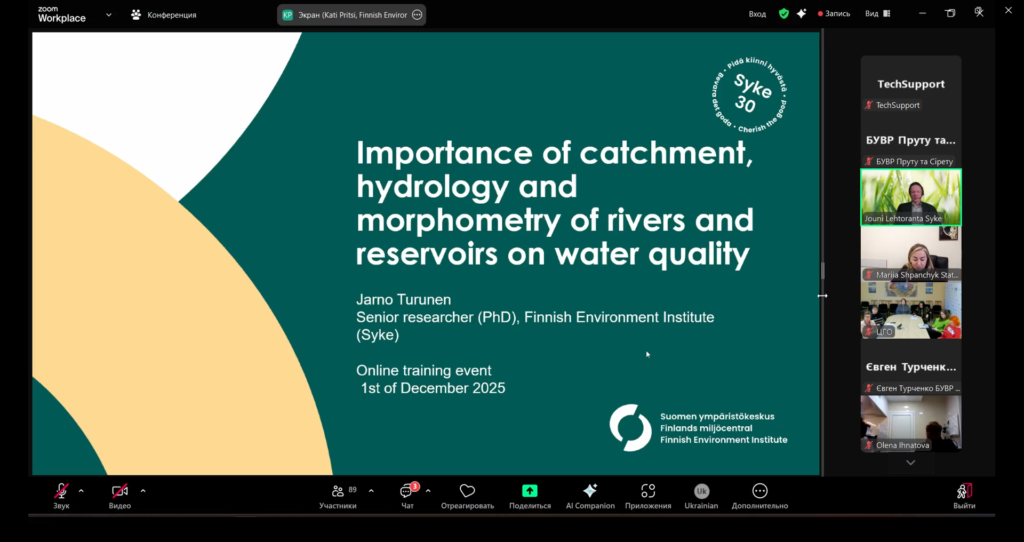Click the green share screen button (Поделиться)
Viewport: 1024px width, 542px height.
tap(529, 491)
